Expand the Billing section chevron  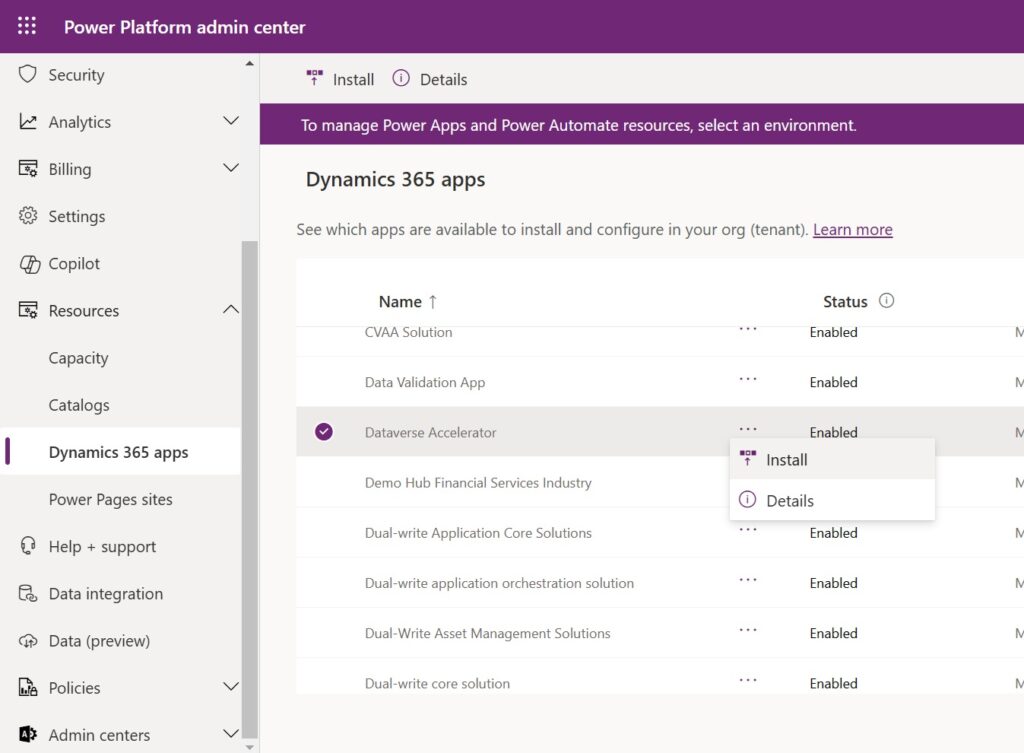(231, 168)
